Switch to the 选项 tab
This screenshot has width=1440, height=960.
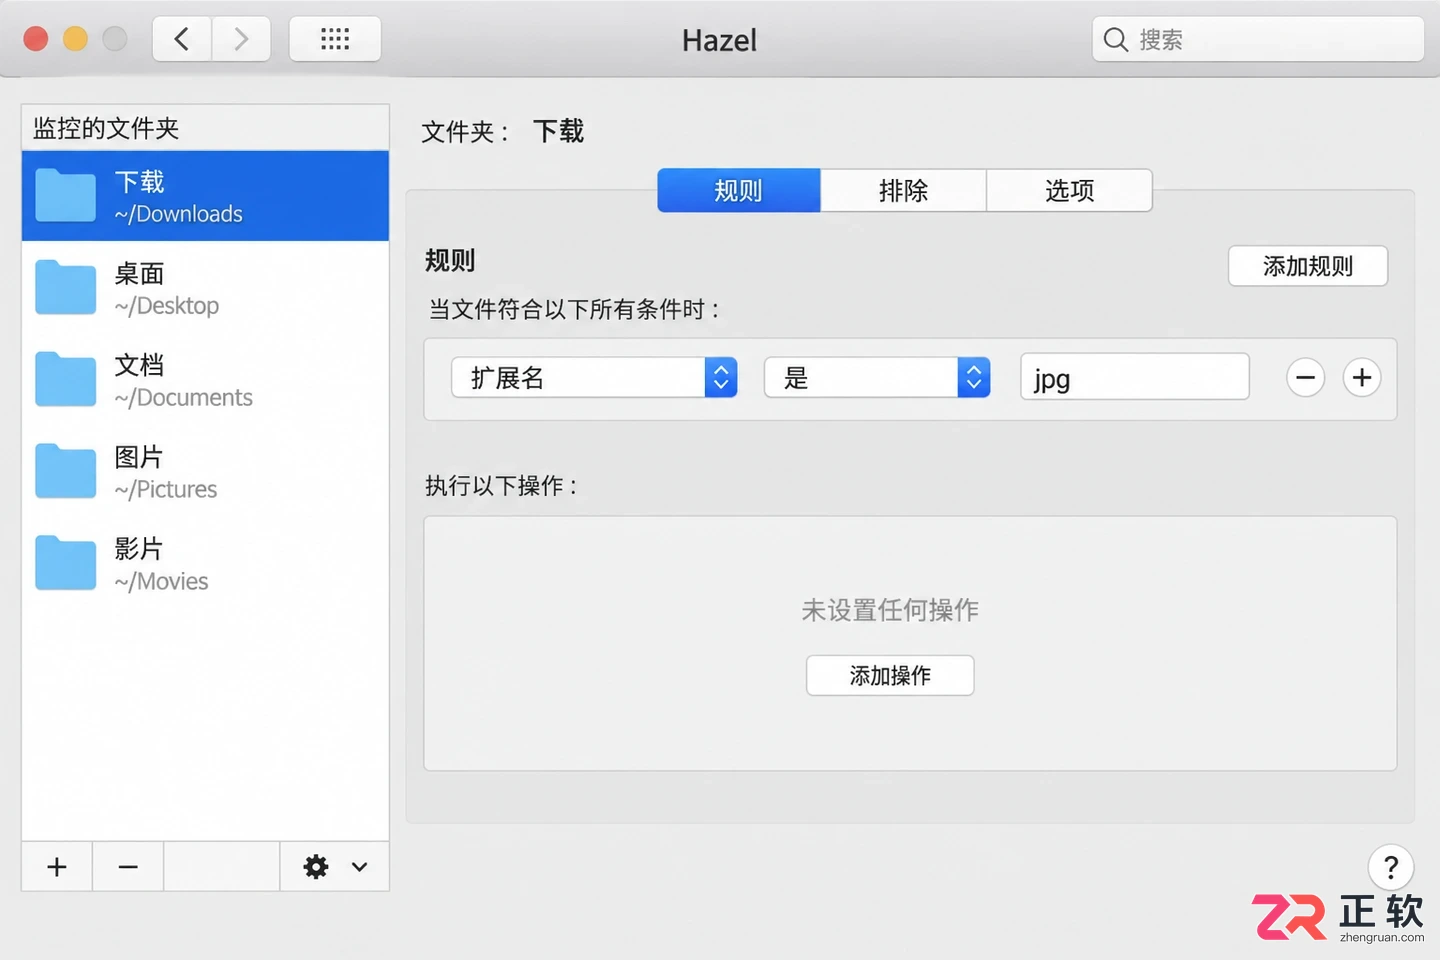(1070, 190)
